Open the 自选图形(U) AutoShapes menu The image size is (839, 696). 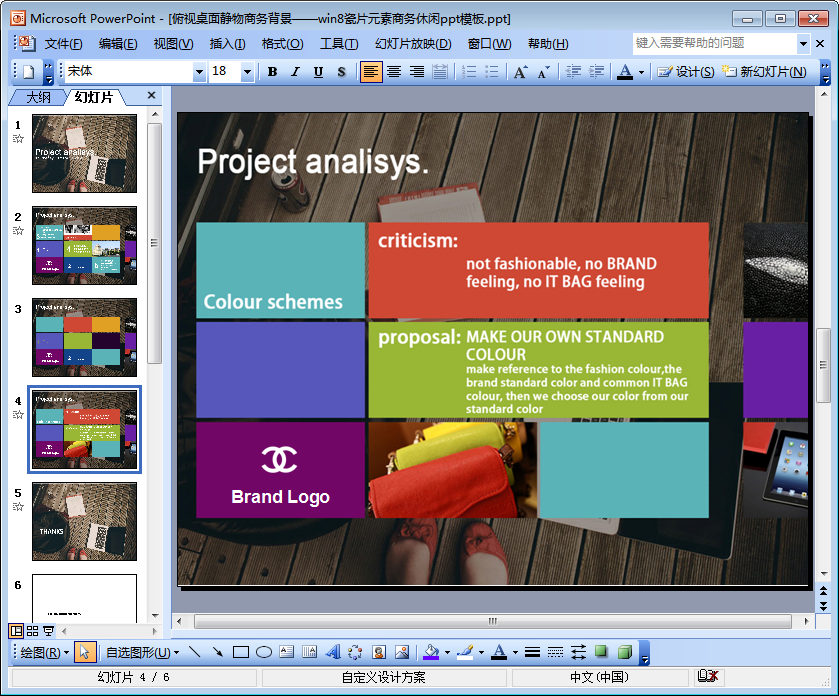point(142,653)
